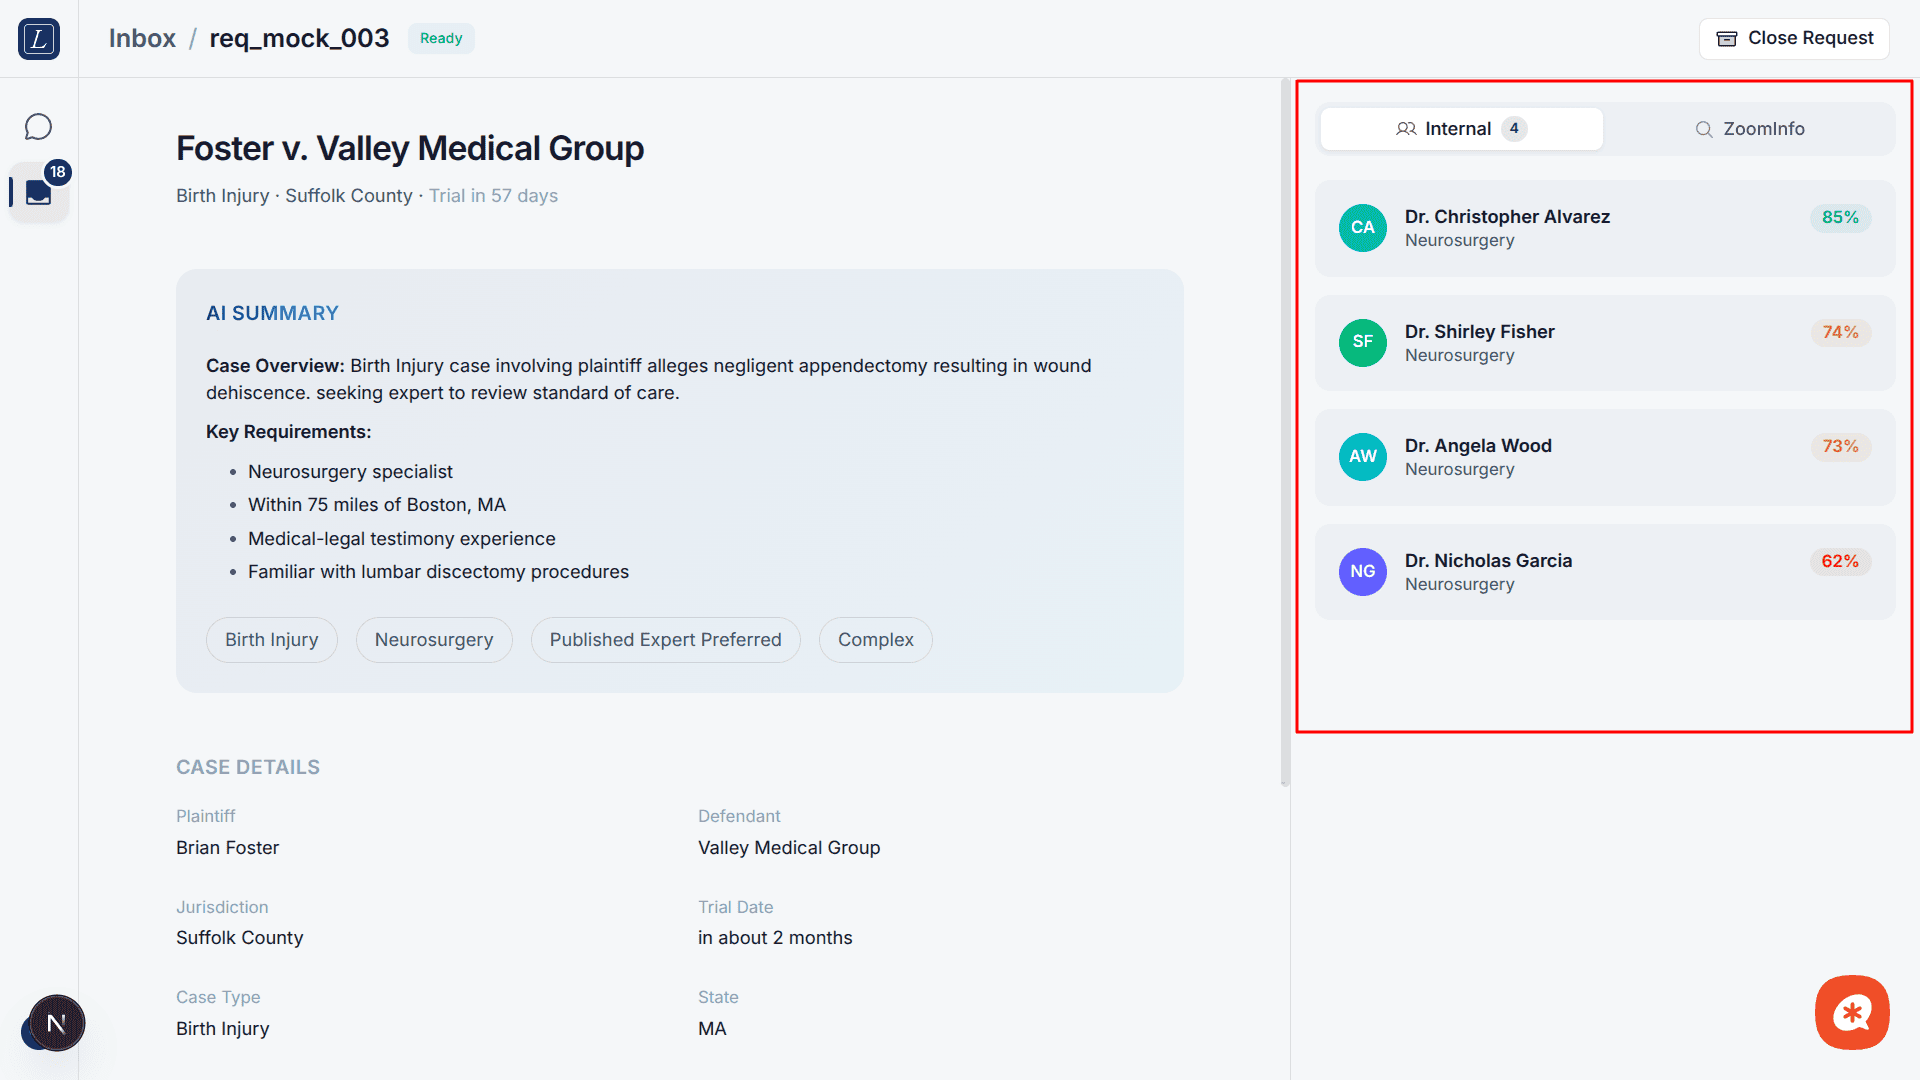Select the Birth Injury tag
The width and height of the screenshot is (1920, 1080).
[271, 640]
